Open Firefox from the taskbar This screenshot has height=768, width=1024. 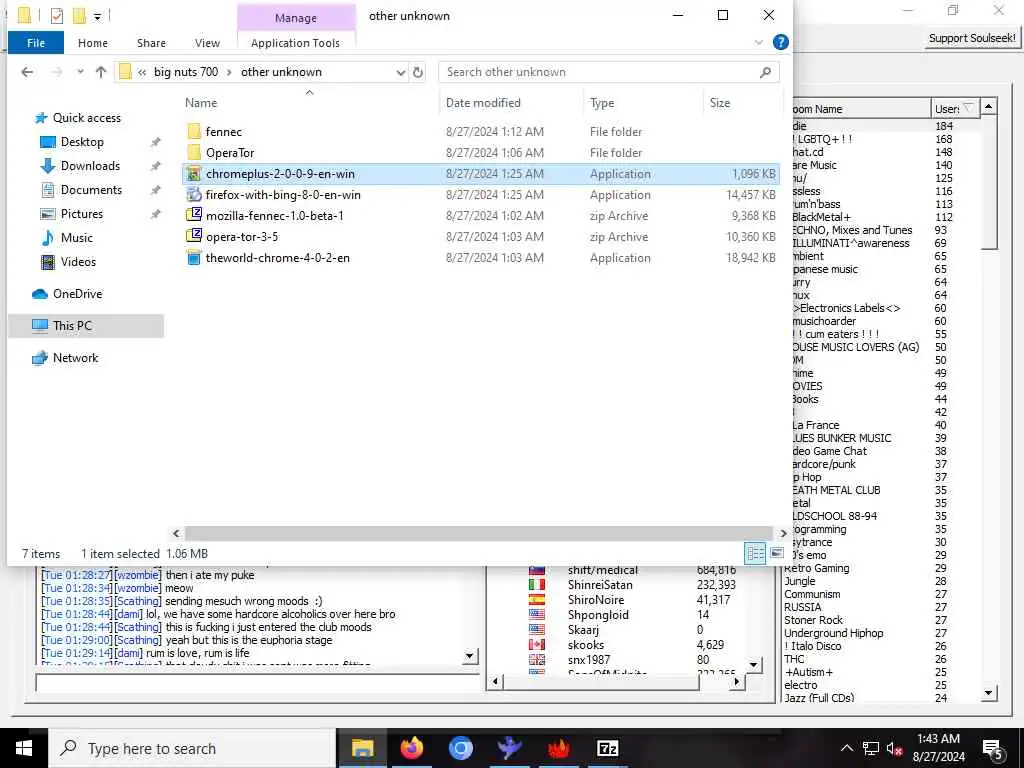[411, 748]
